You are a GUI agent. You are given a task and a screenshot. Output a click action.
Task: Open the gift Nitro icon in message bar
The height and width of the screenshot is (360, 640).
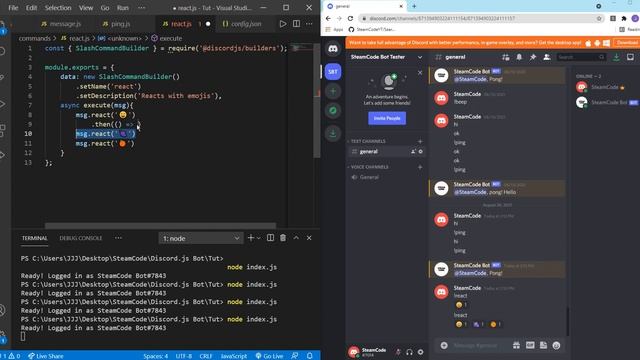pyautogui.click(x=516, y=345)
